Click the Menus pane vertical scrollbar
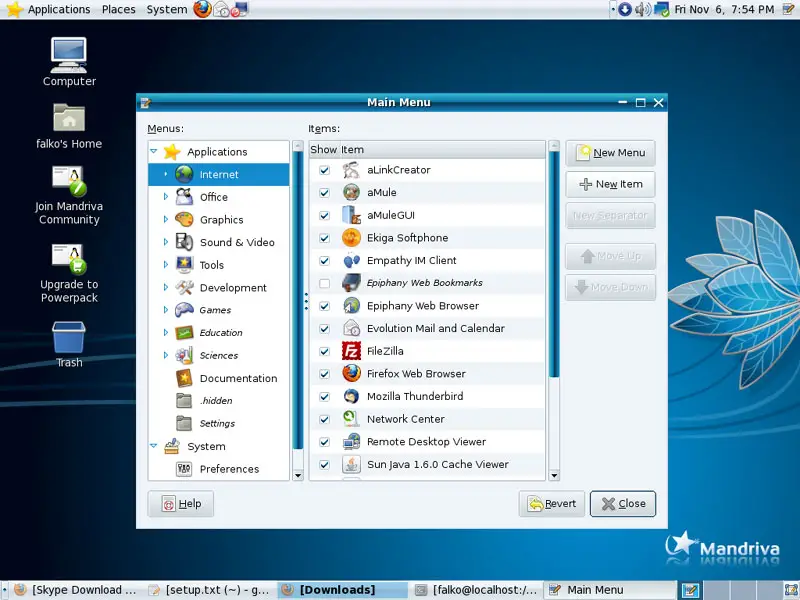The width and height of the screenshot is (800, 600). (298, 300)
